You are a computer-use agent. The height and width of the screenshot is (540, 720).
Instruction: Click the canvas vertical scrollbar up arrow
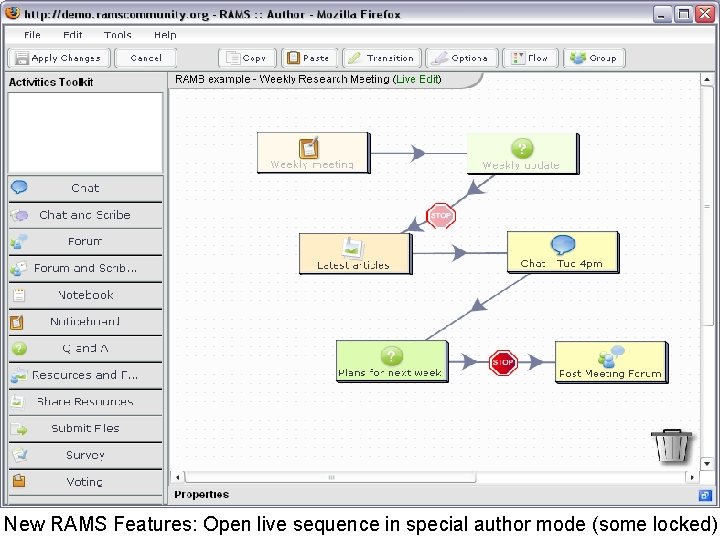click(x=707, y=79)
